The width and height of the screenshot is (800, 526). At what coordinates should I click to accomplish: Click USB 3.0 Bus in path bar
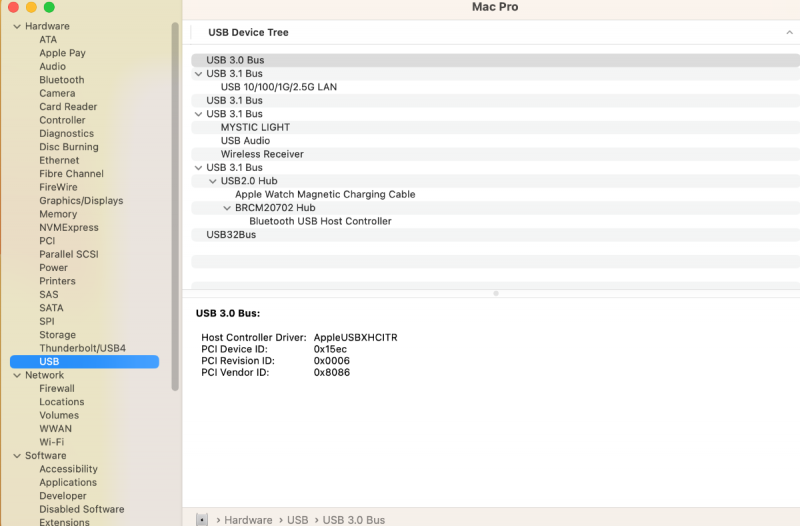tap(354, 520)
